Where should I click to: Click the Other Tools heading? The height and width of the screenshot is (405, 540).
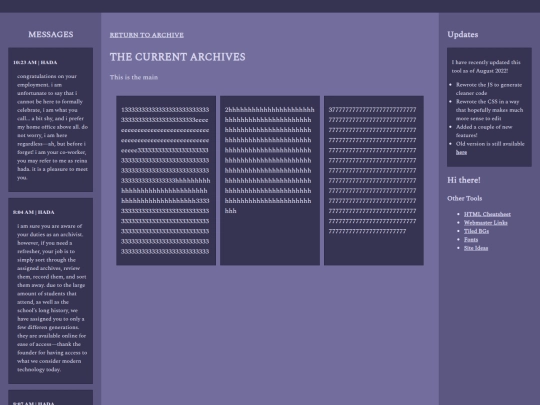464,198
